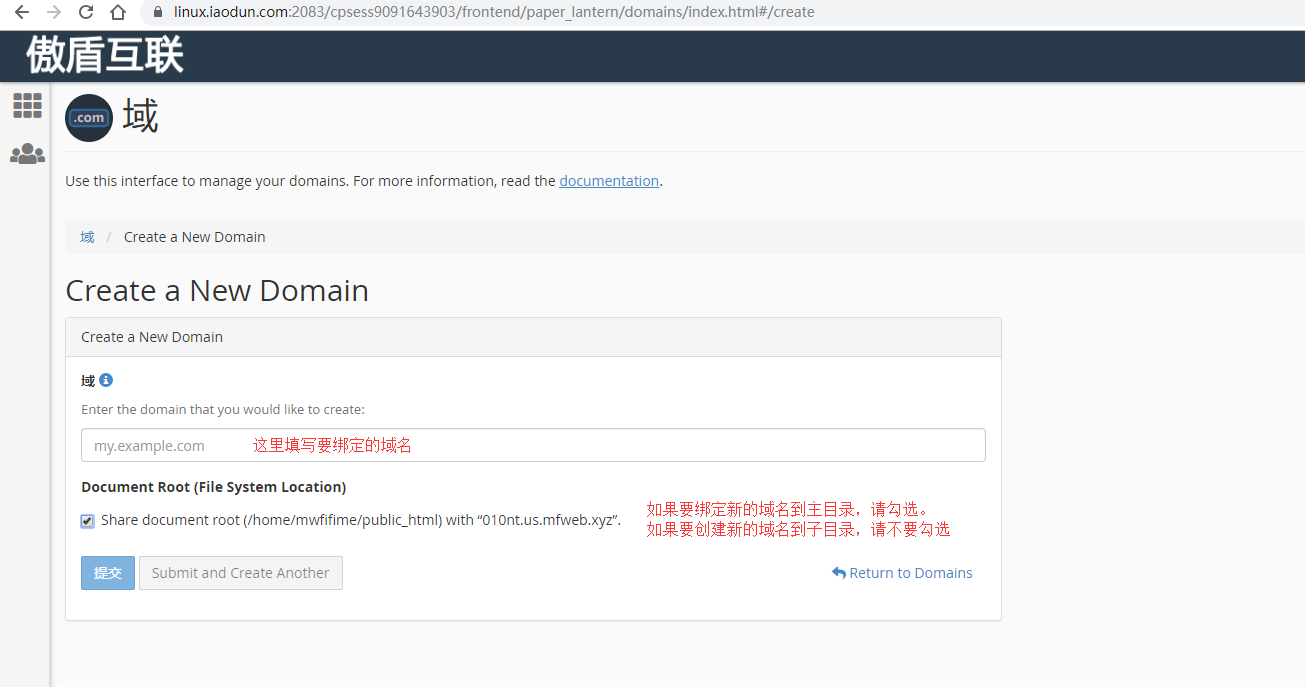Click the 傲盾互联 logo in header

(x=105, y=55)
